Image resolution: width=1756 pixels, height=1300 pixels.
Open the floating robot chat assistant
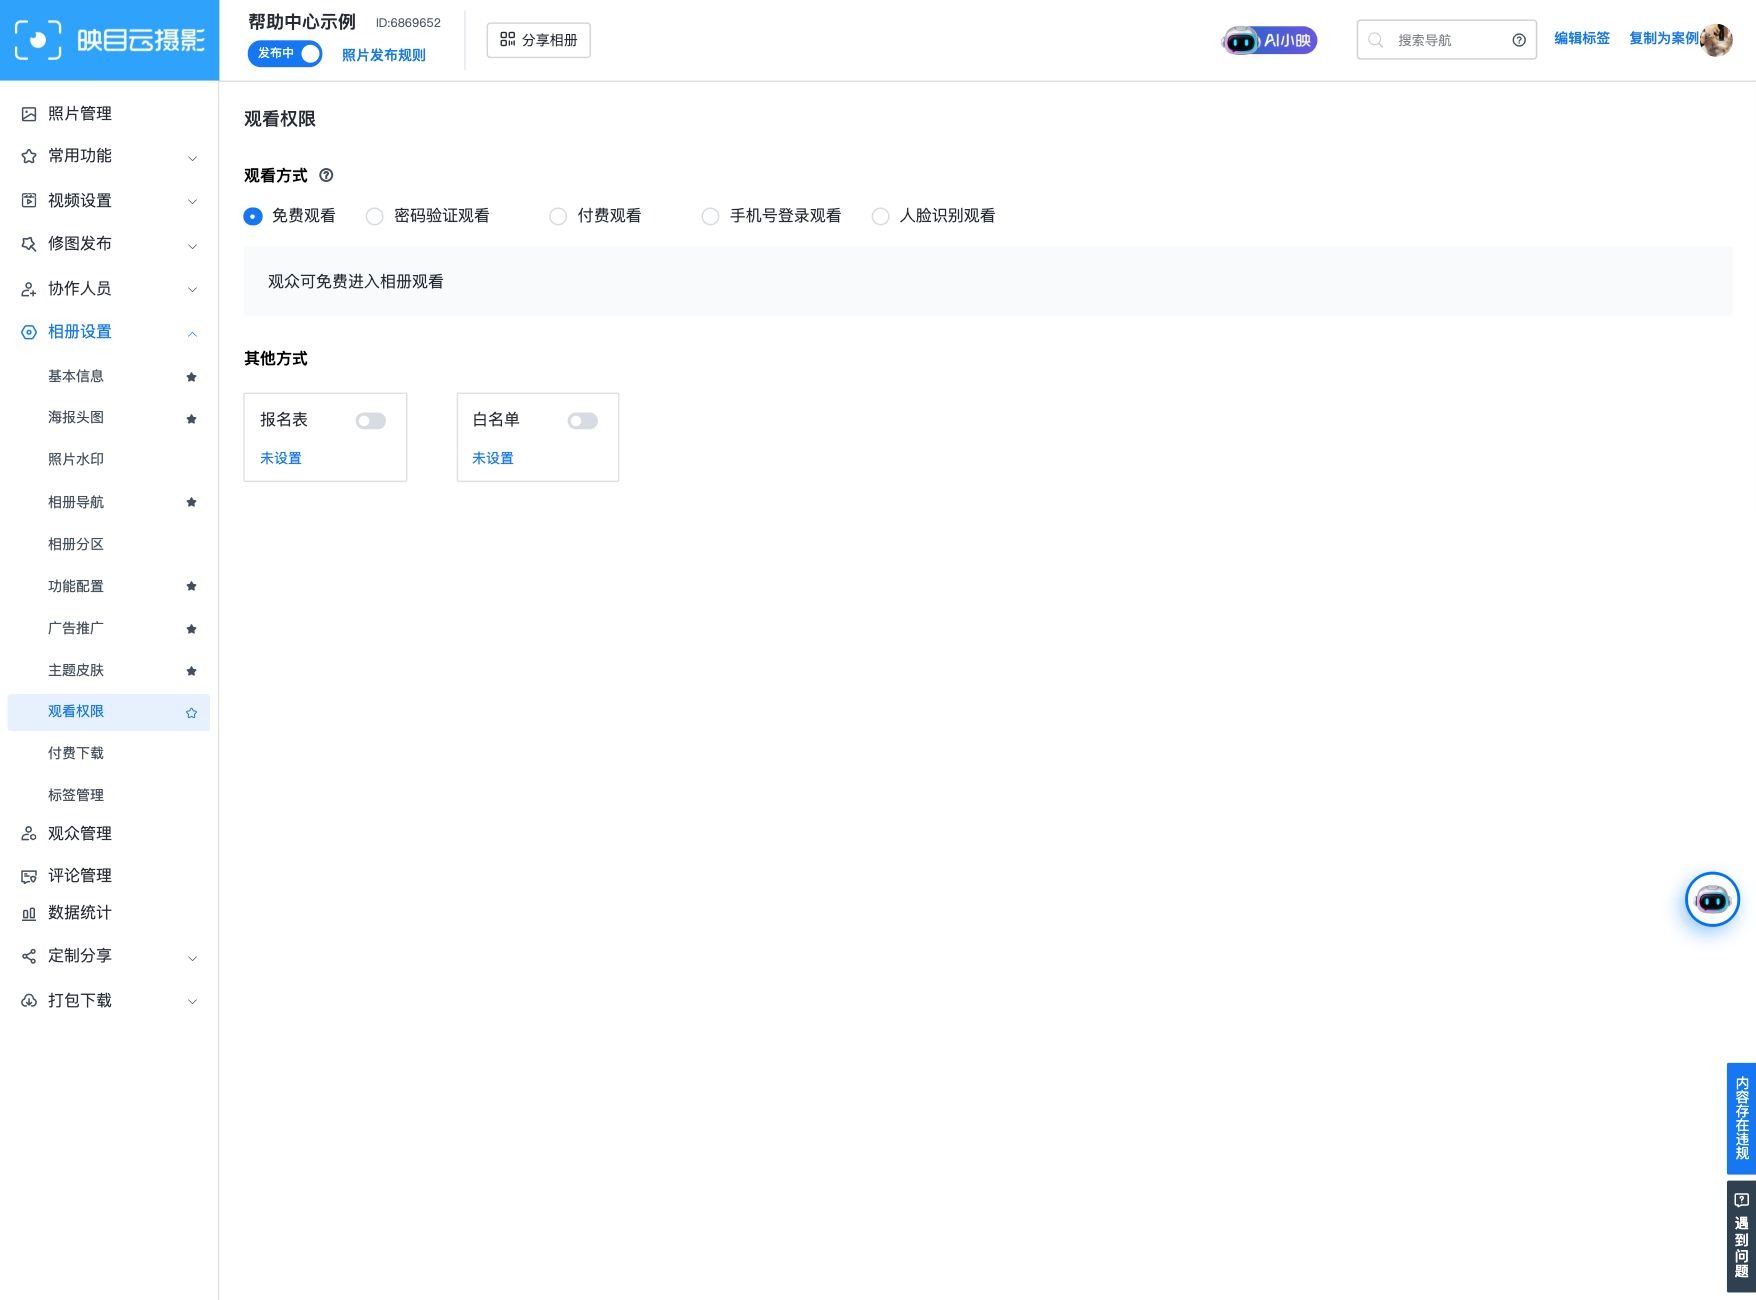[1712, 899]
